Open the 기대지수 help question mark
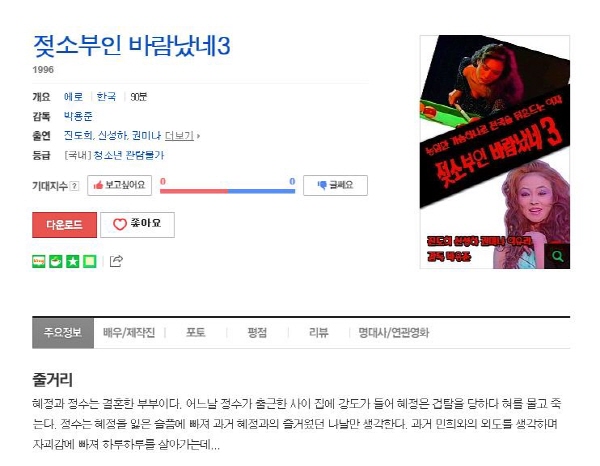 [x=75, y=186]
